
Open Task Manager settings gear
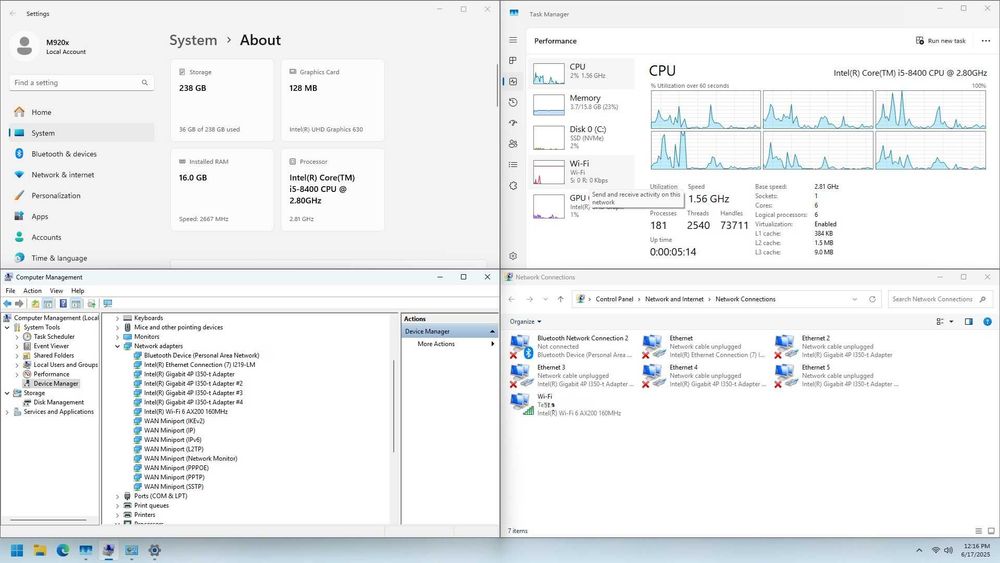point(513,256)
